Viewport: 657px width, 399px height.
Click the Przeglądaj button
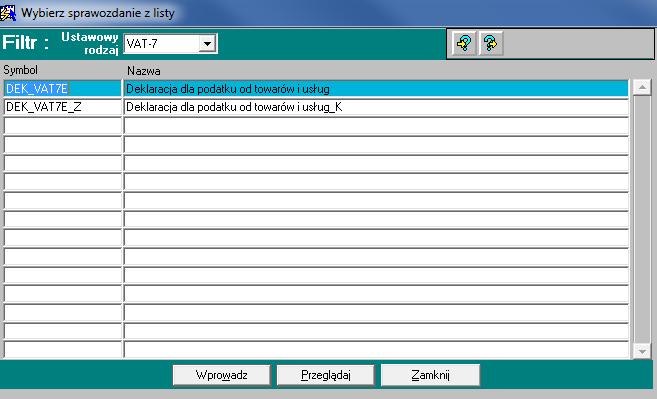(x=326, y=375)
